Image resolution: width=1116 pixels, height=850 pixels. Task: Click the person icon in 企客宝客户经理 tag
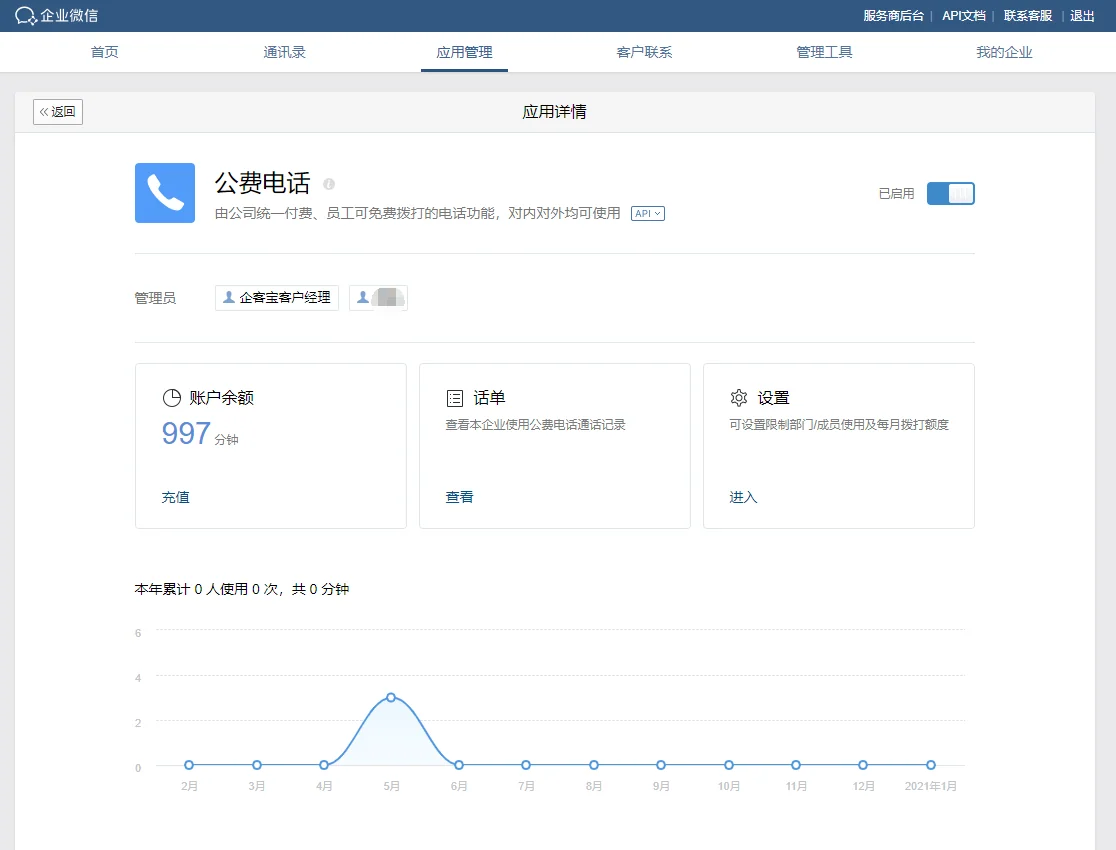[x=228, y=297]
